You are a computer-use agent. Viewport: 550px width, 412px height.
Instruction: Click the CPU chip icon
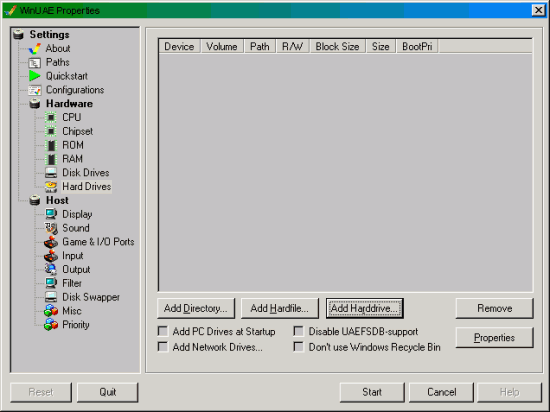(51, 117)
